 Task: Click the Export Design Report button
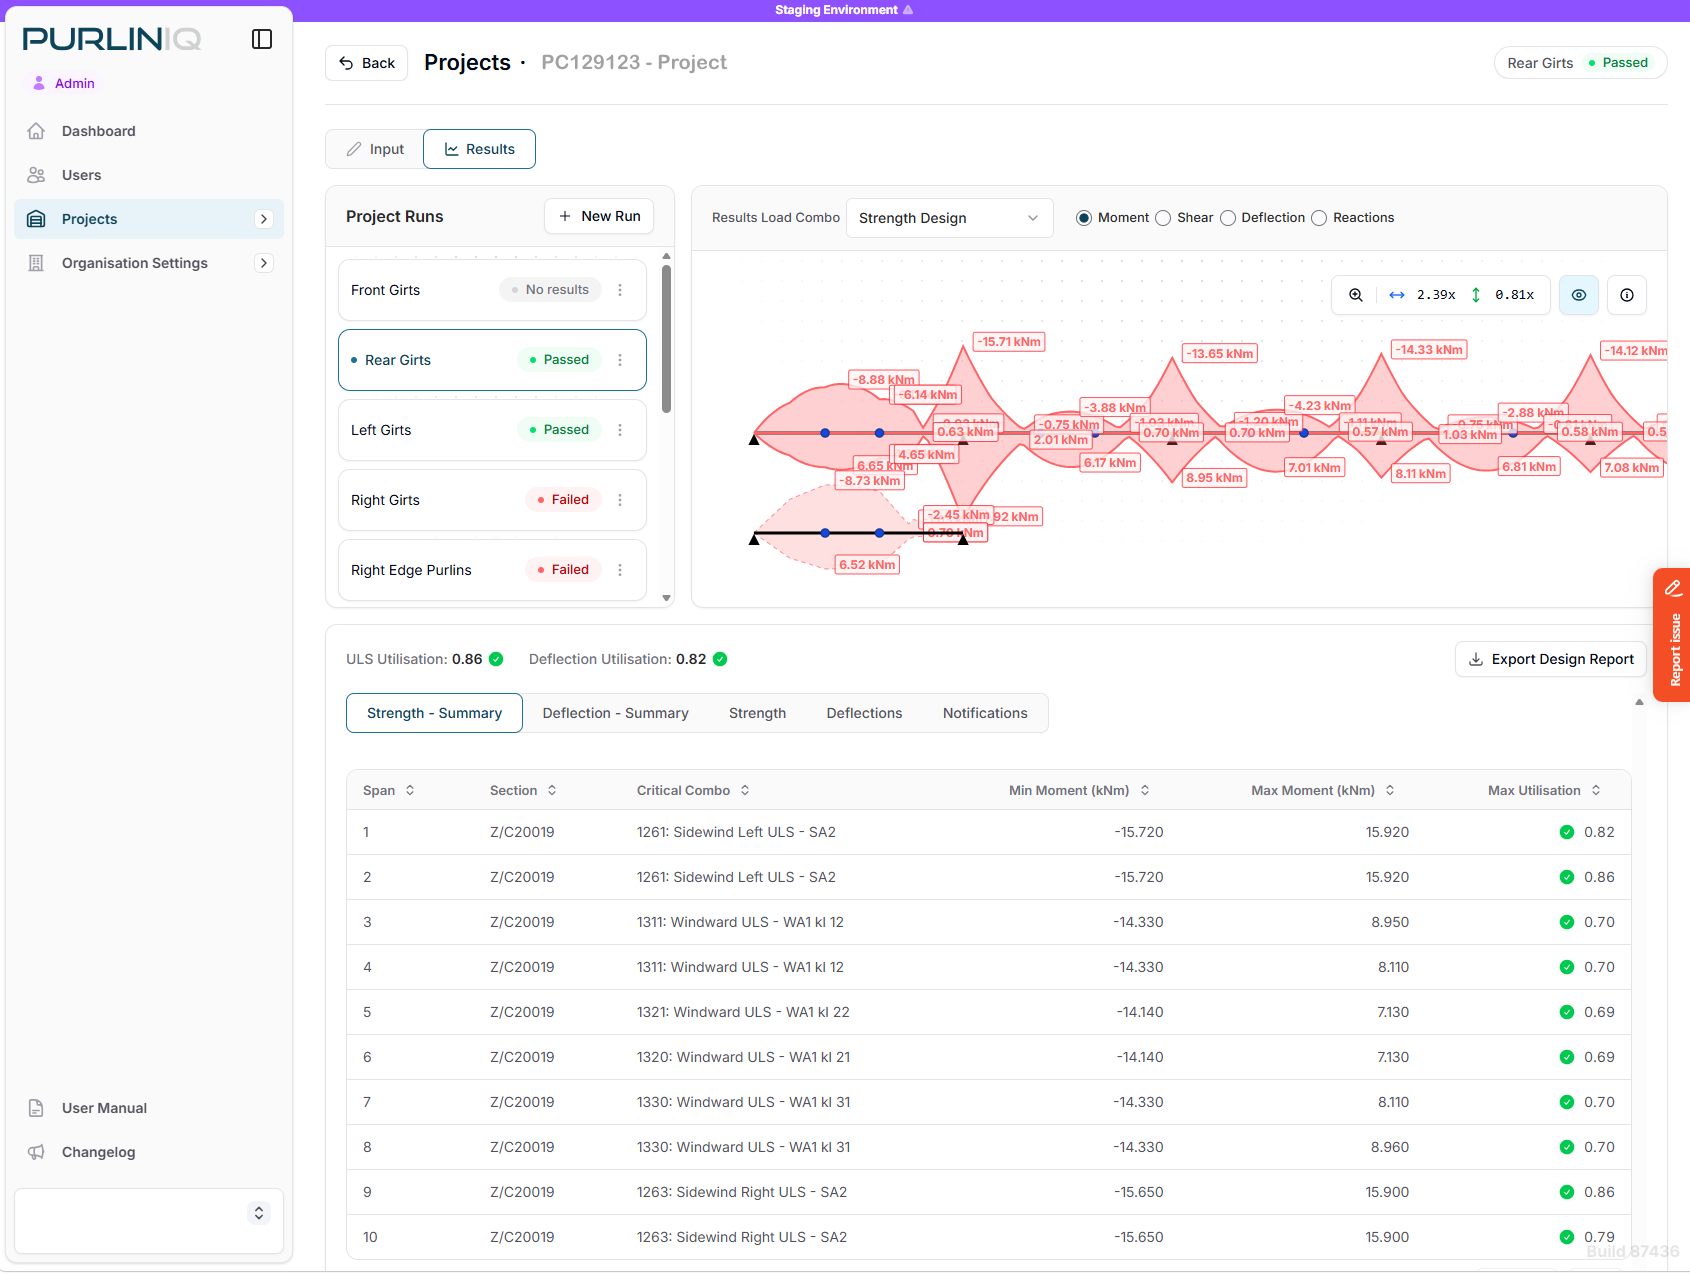click(x=1550, y=659)
